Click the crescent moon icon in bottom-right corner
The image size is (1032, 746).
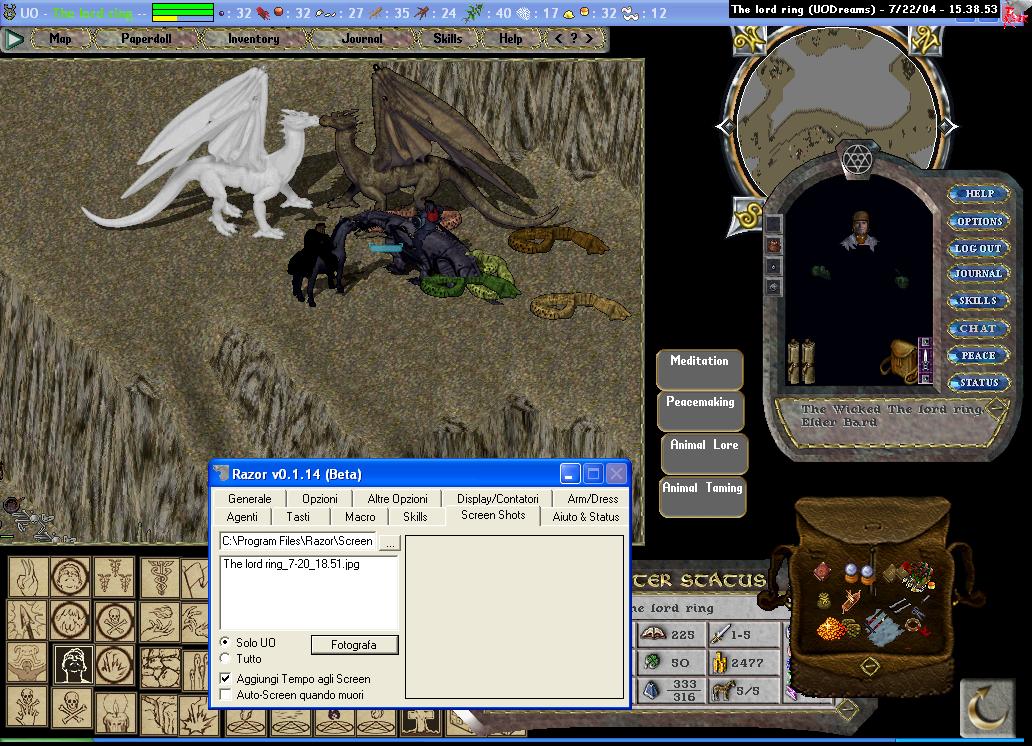click(x=987, y=708)
